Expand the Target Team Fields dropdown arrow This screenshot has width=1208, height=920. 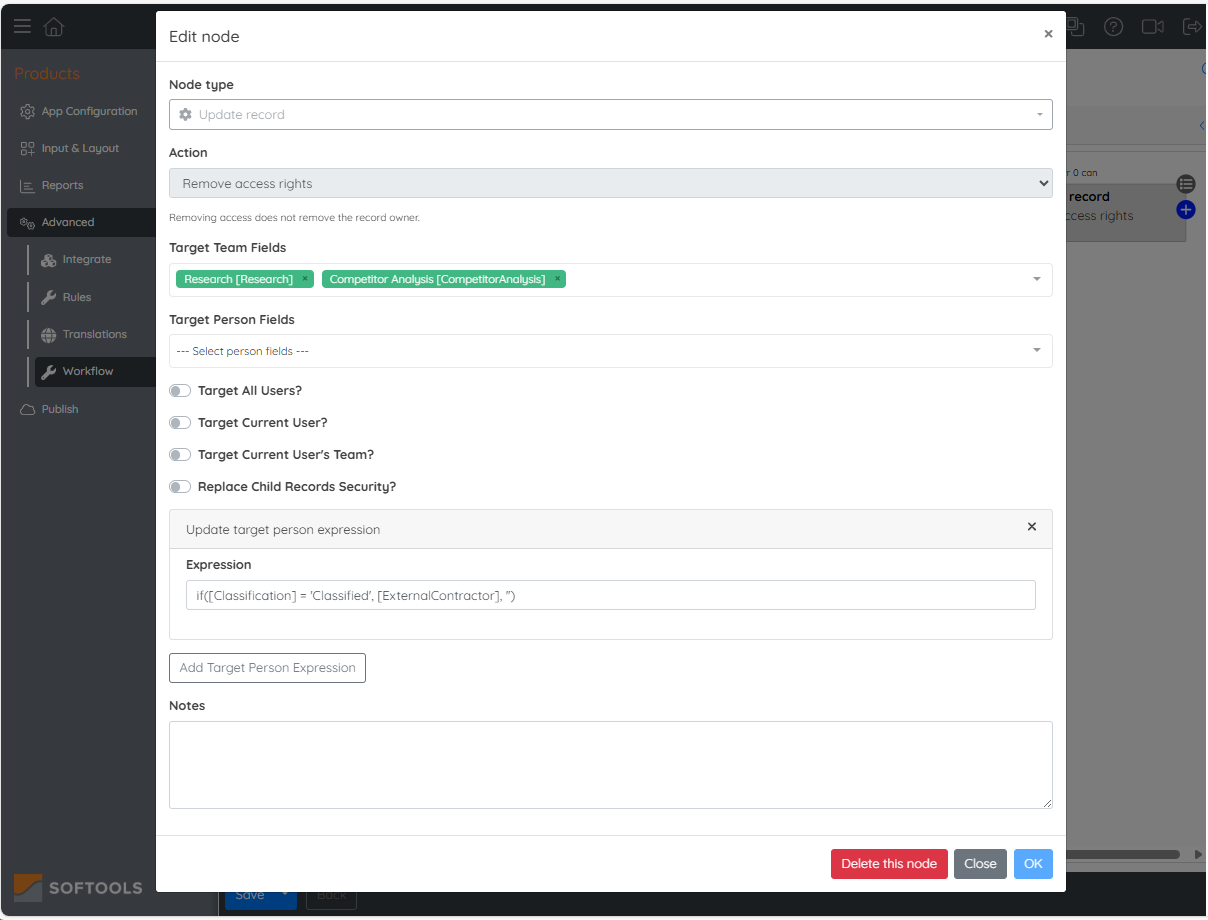[1036, 279]
